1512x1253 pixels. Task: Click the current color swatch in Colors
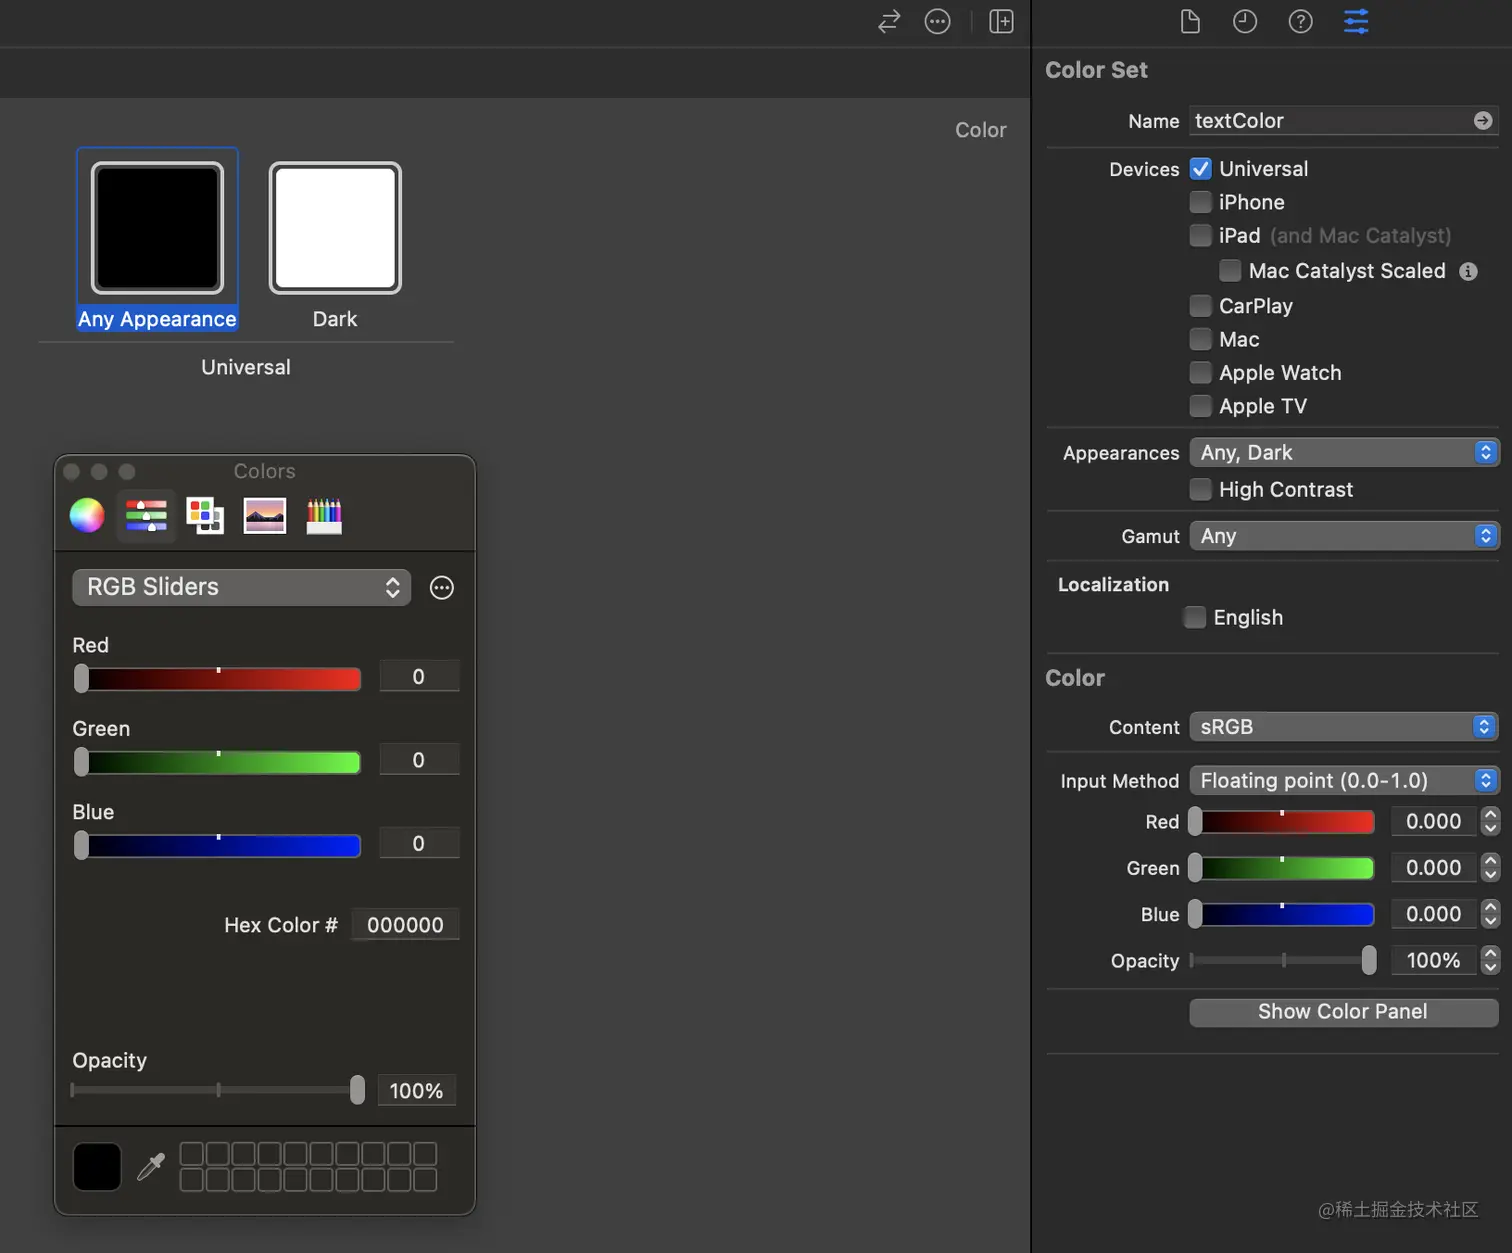[97, 1167]
